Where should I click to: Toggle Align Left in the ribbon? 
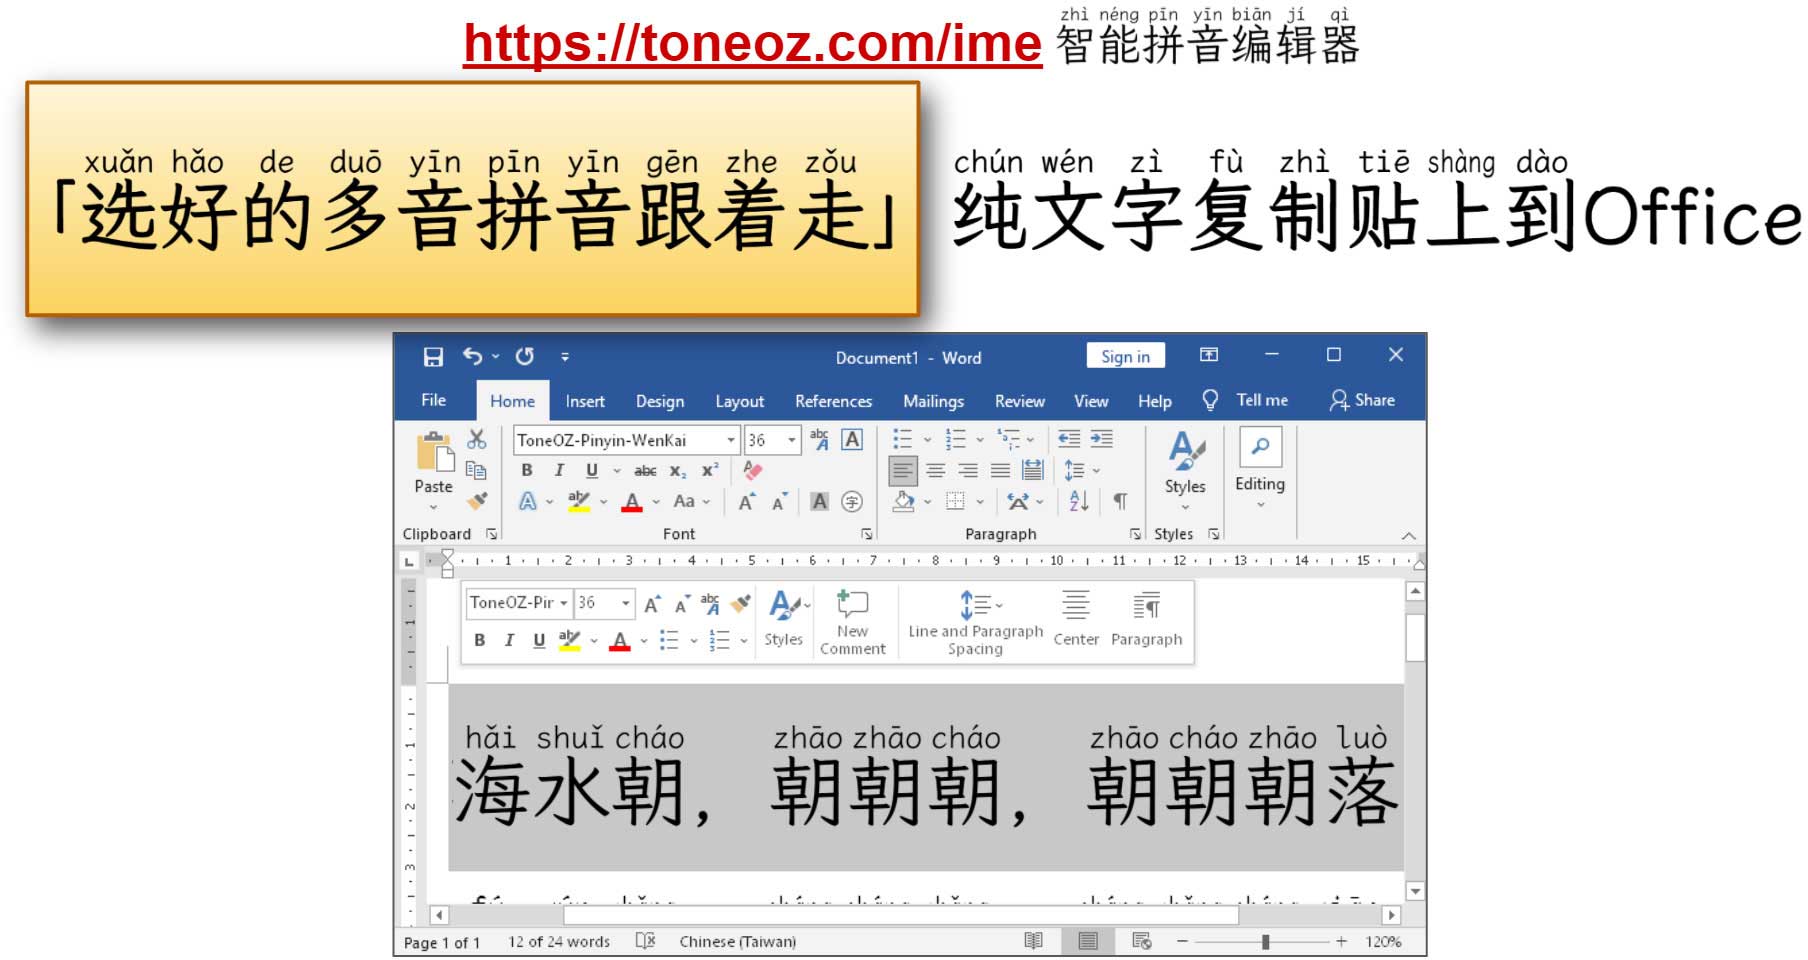pos(902,470)
